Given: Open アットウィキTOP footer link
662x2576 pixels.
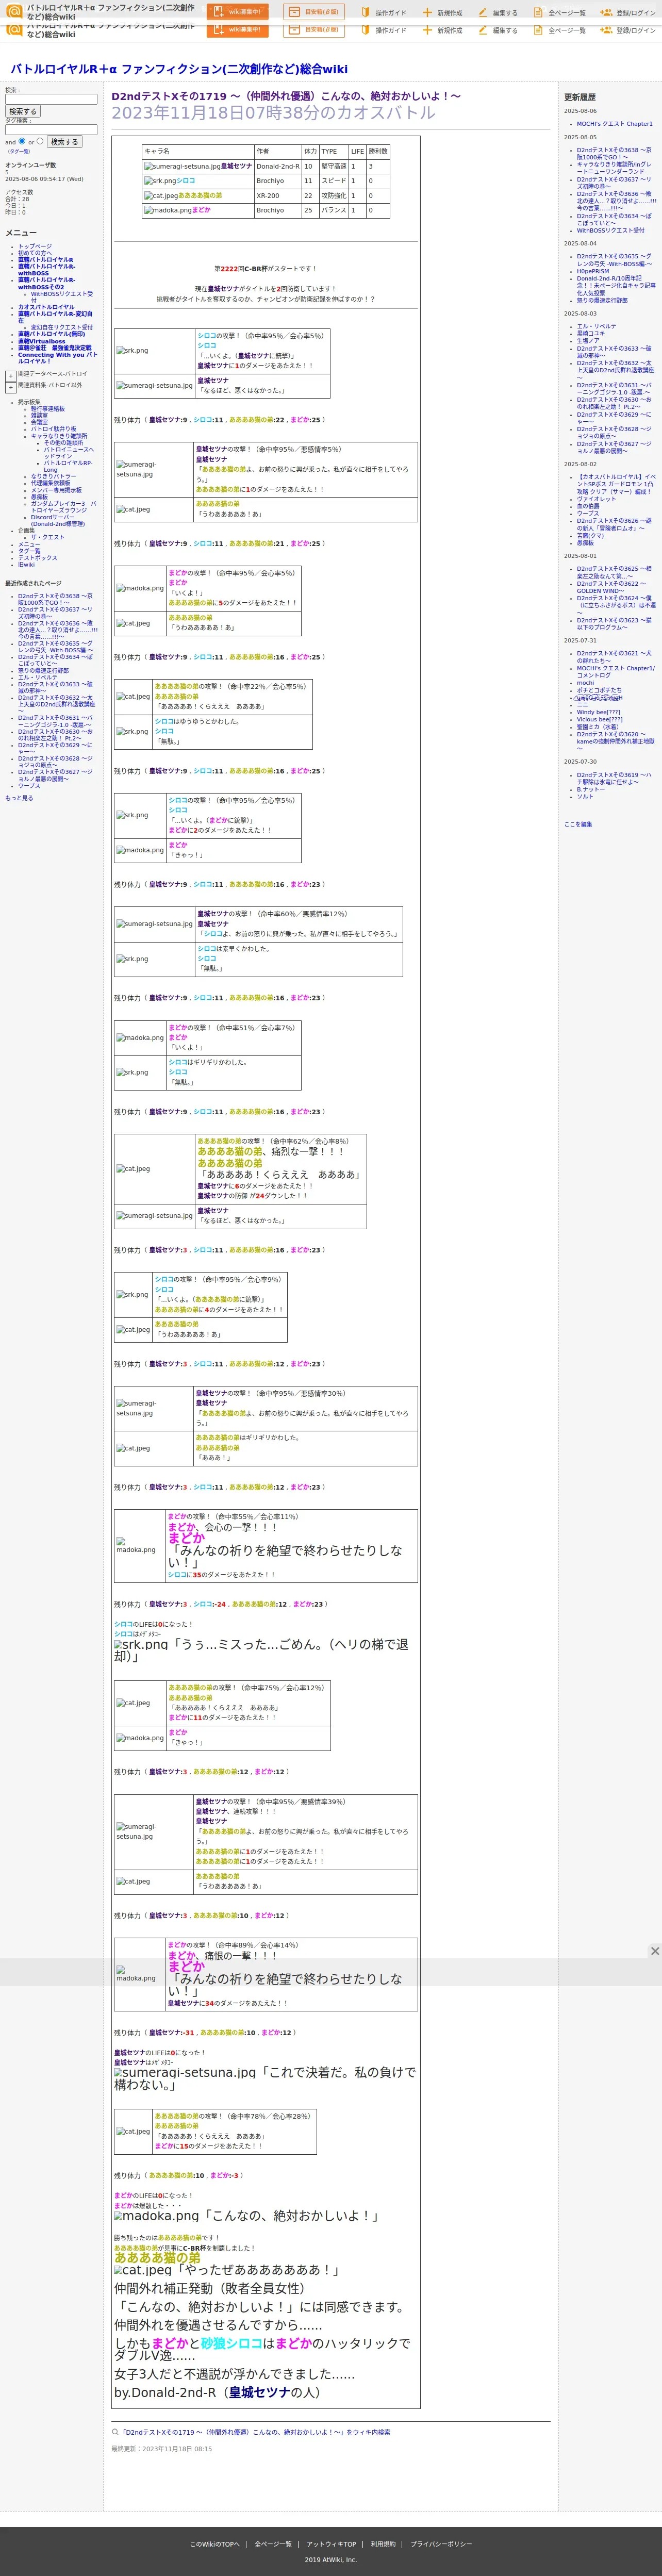Looking at the screenshot, I should 331,2544.
